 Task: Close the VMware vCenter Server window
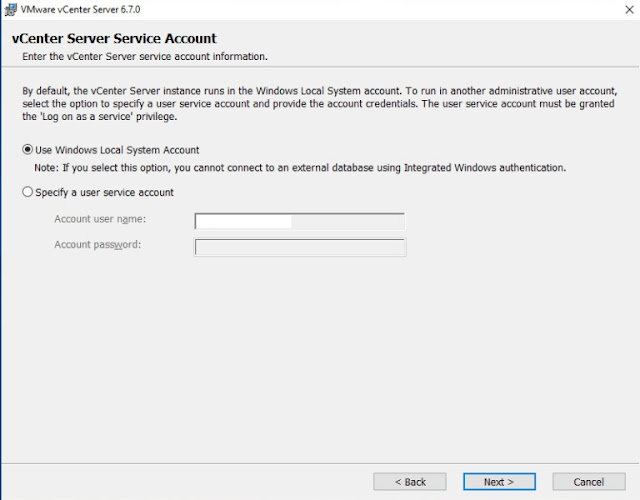pos(629,9)
